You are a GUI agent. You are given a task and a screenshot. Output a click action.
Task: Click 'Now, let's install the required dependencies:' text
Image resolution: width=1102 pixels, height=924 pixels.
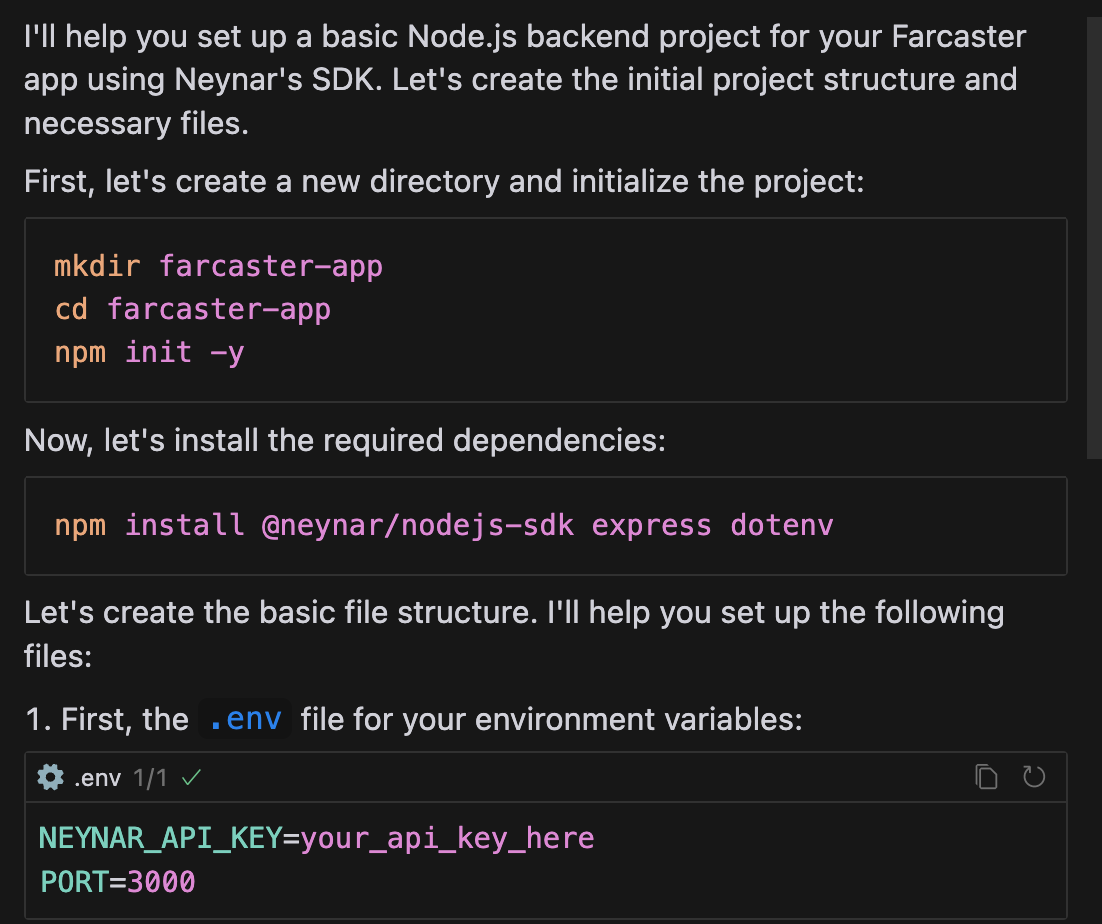point(344,441)
